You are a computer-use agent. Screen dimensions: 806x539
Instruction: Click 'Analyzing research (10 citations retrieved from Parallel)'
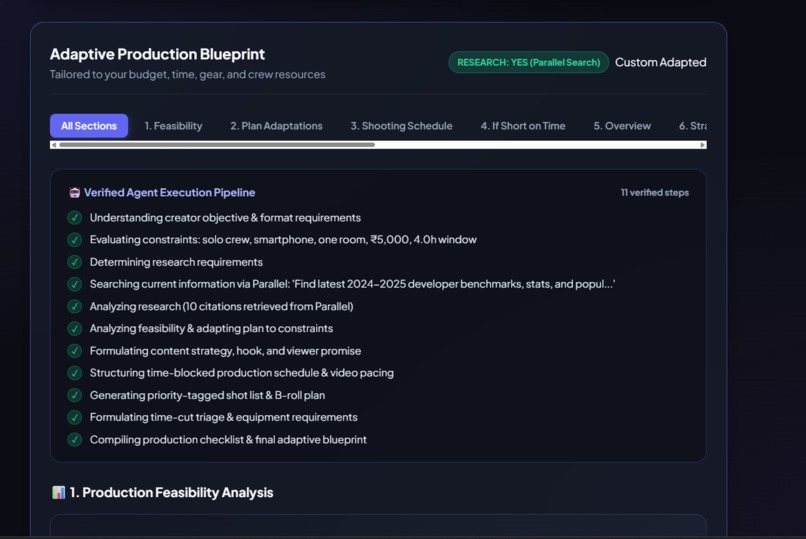tap(222, 307)
